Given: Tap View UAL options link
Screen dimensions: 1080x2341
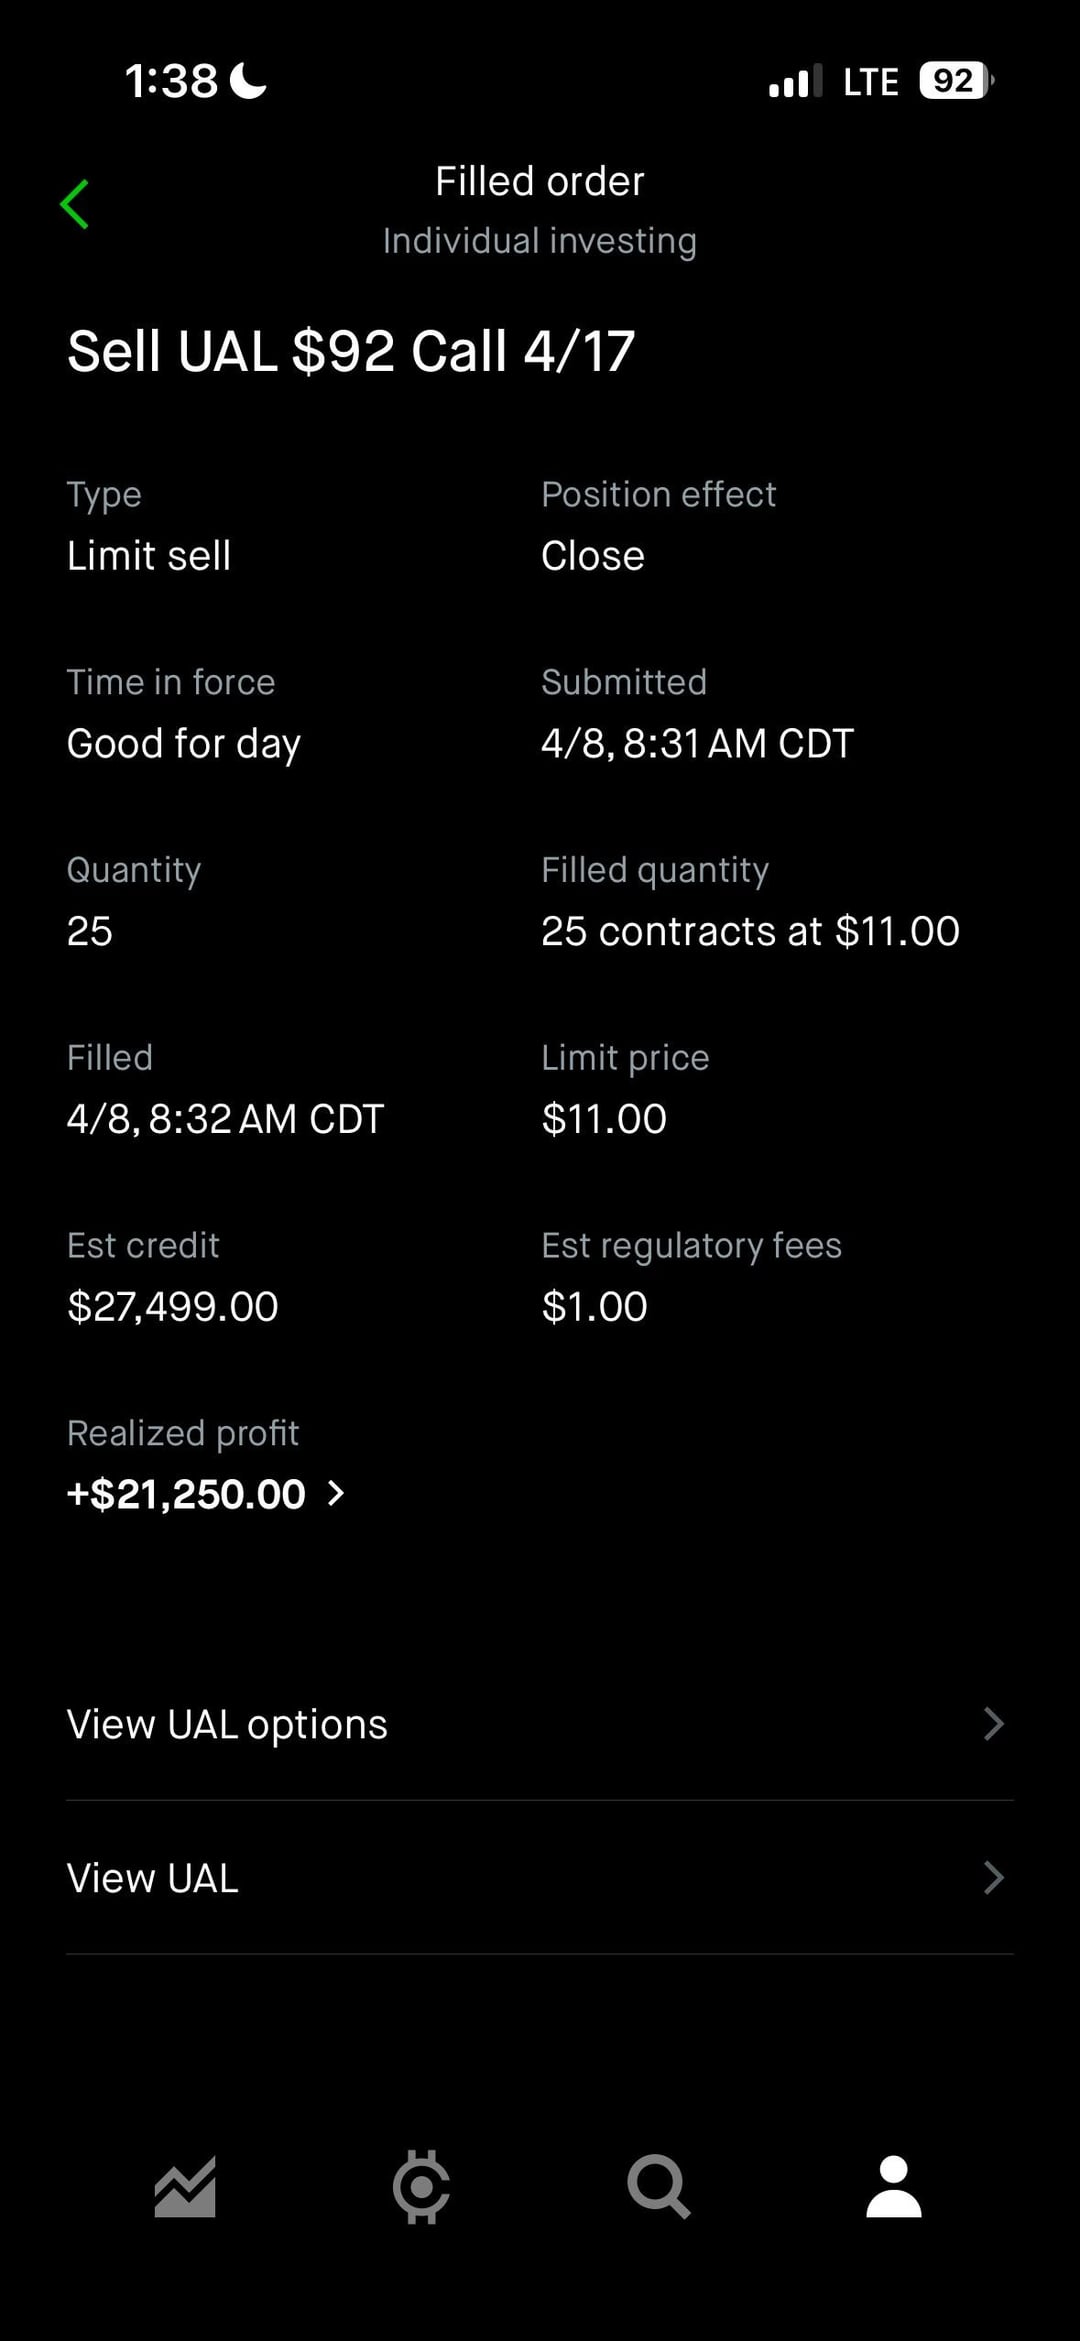Looking at the screenshot, I should pos(227,1725).
